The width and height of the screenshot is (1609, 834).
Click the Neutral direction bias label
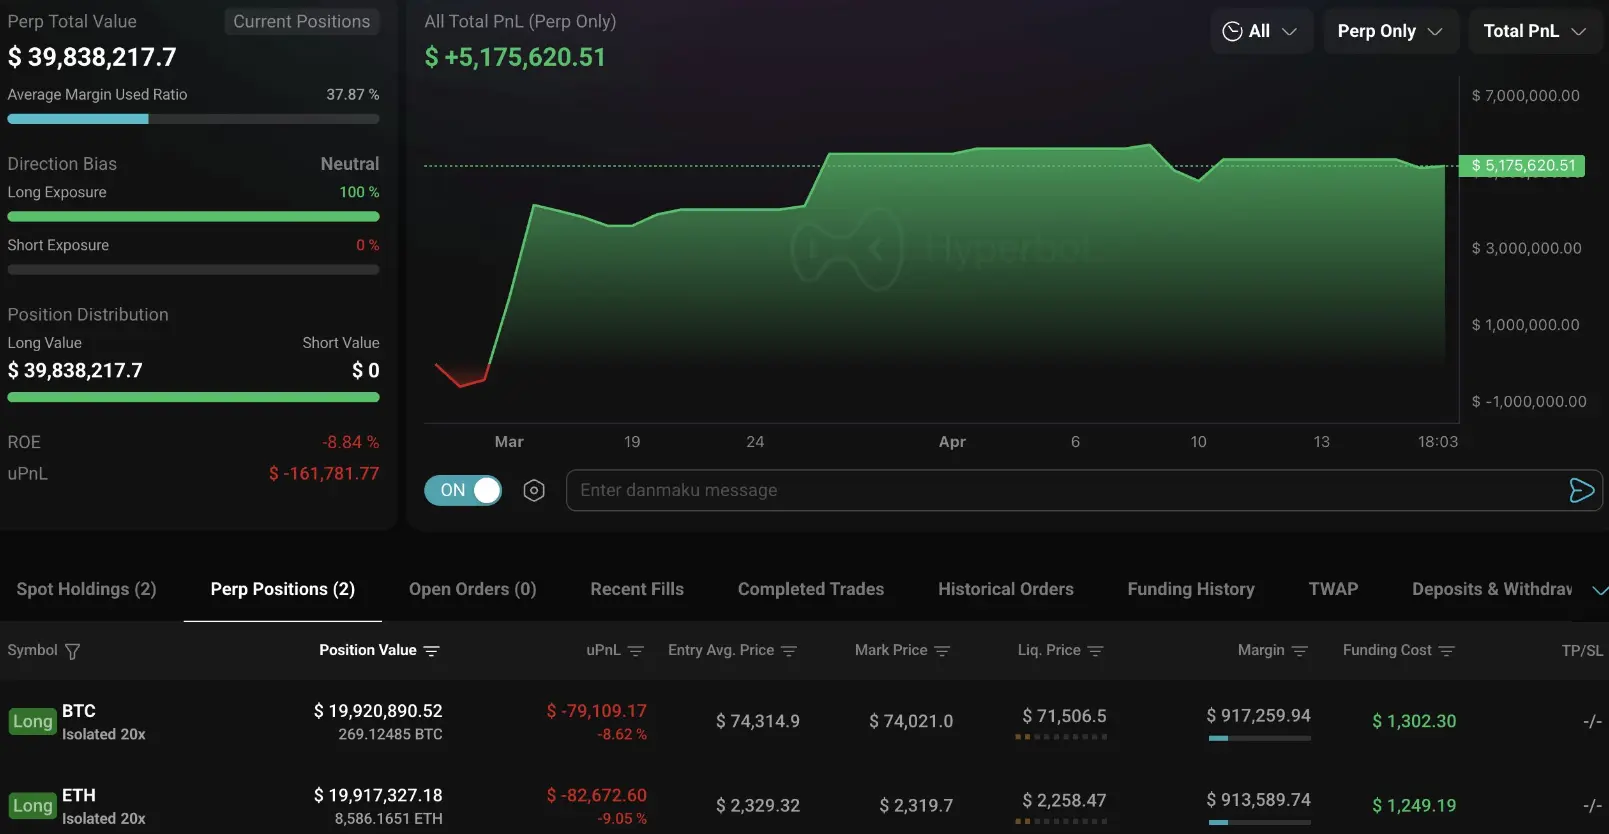point(350,164)
